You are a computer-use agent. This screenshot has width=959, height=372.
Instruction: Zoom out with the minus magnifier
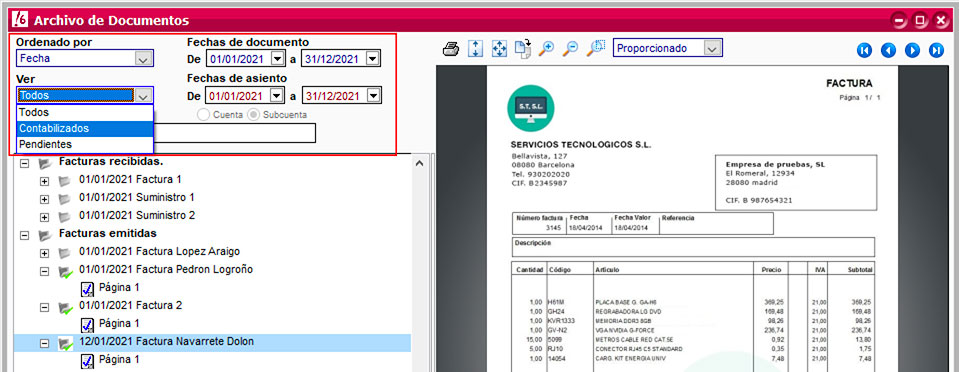[x=570, y=49]
